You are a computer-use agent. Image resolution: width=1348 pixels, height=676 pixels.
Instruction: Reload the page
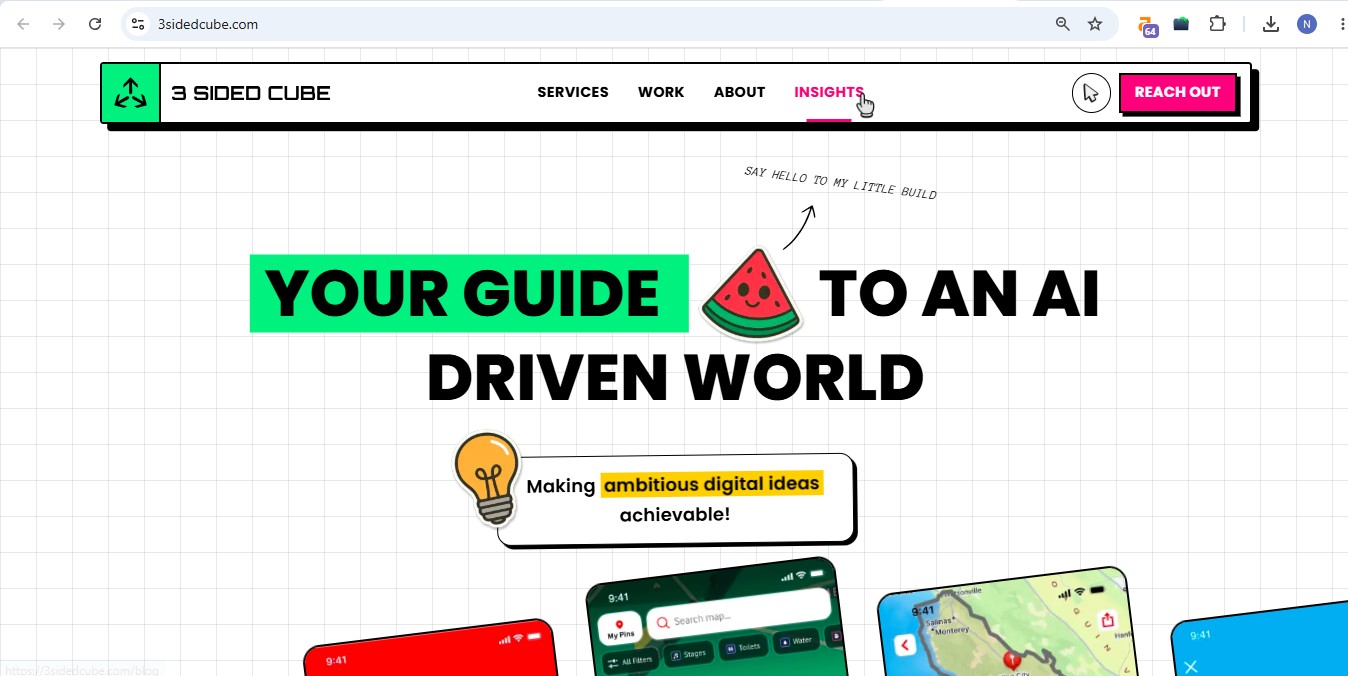(95, 24)
